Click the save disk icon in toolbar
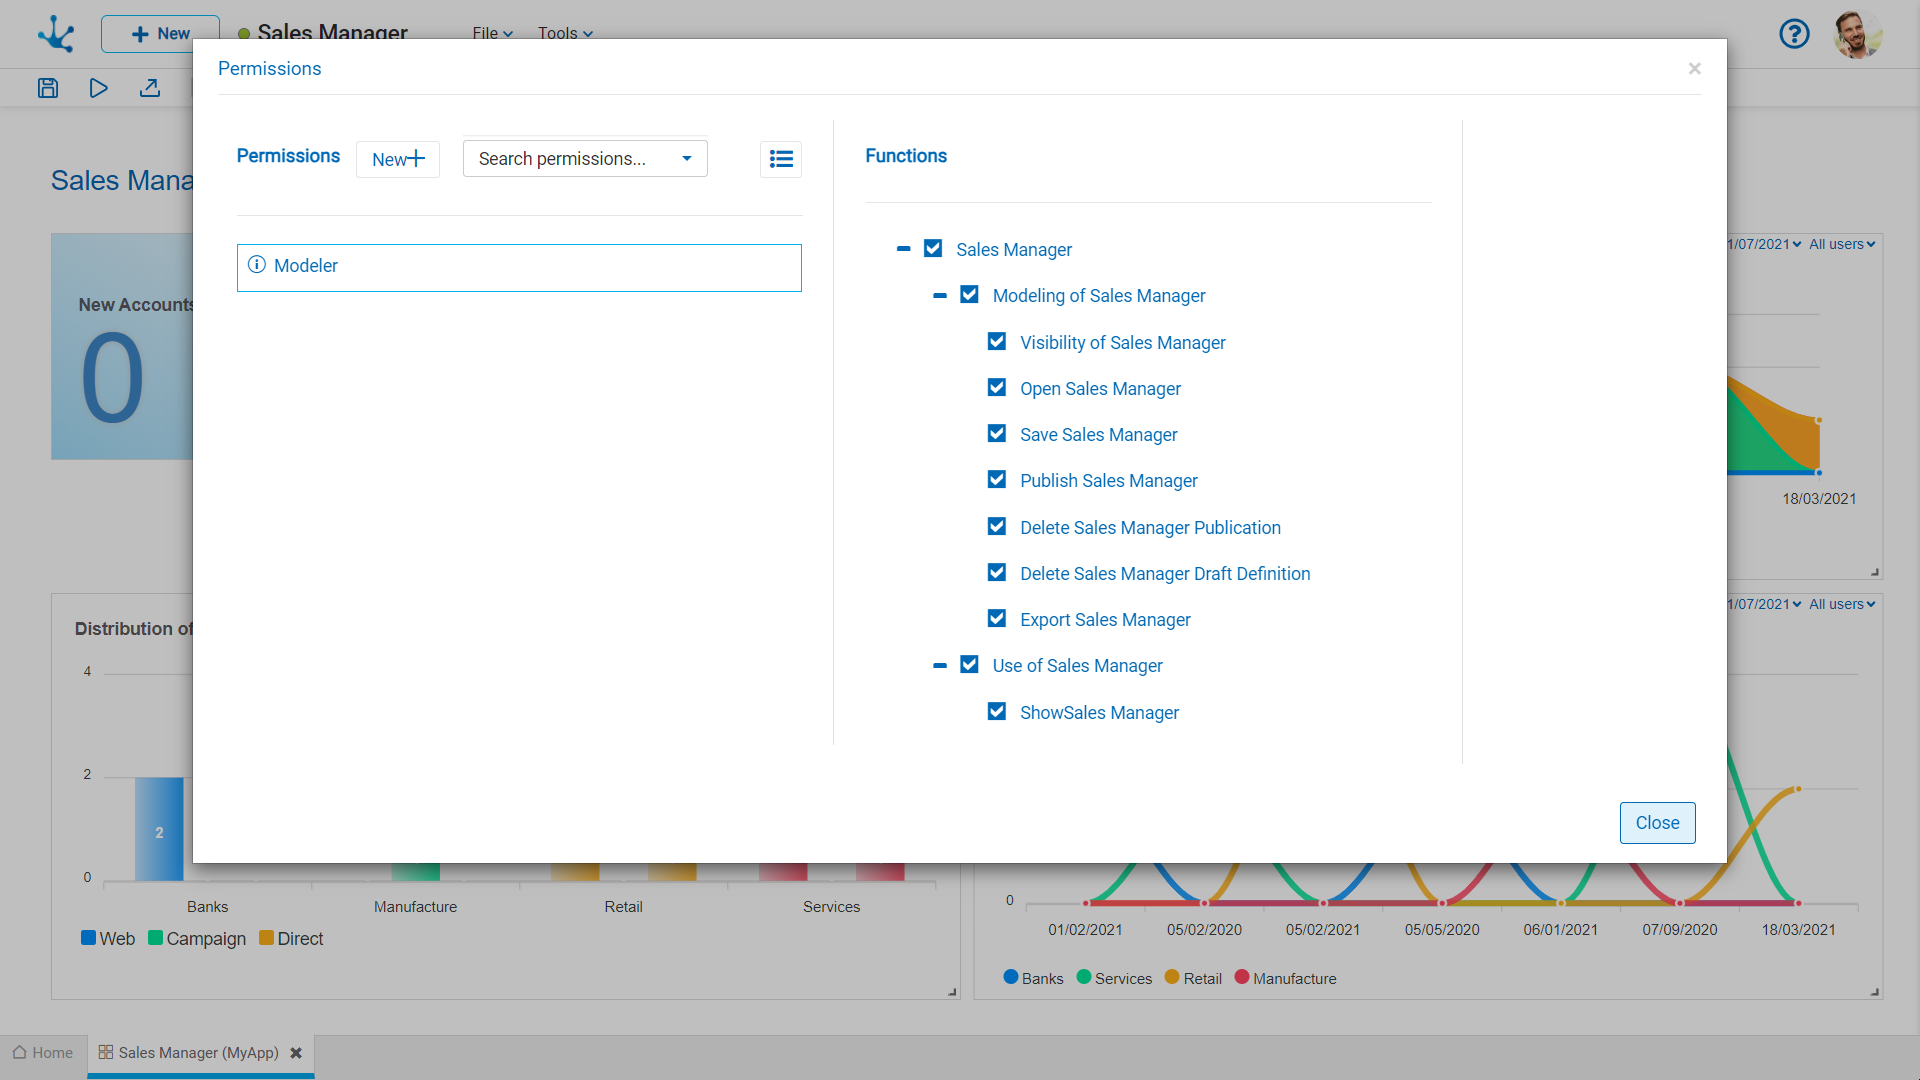 point(48,88)
